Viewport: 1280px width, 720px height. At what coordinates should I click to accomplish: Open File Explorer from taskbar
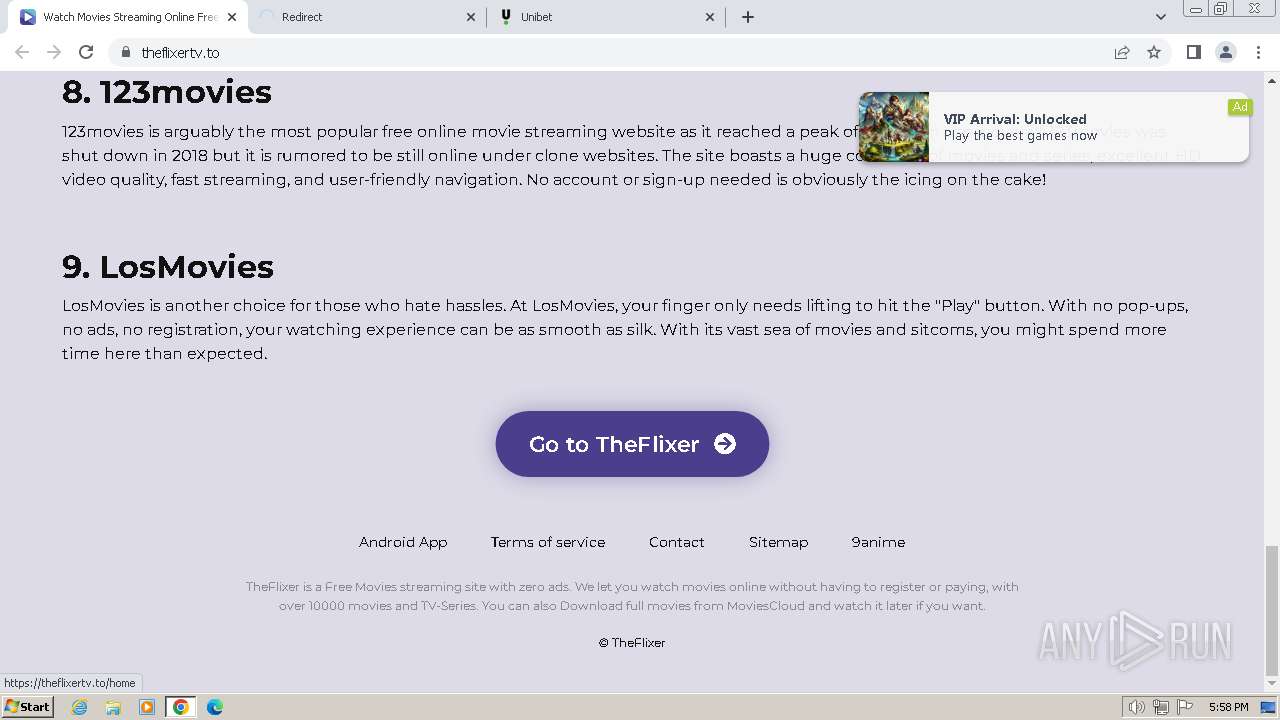pyautogui.click(x=113, y=707)
